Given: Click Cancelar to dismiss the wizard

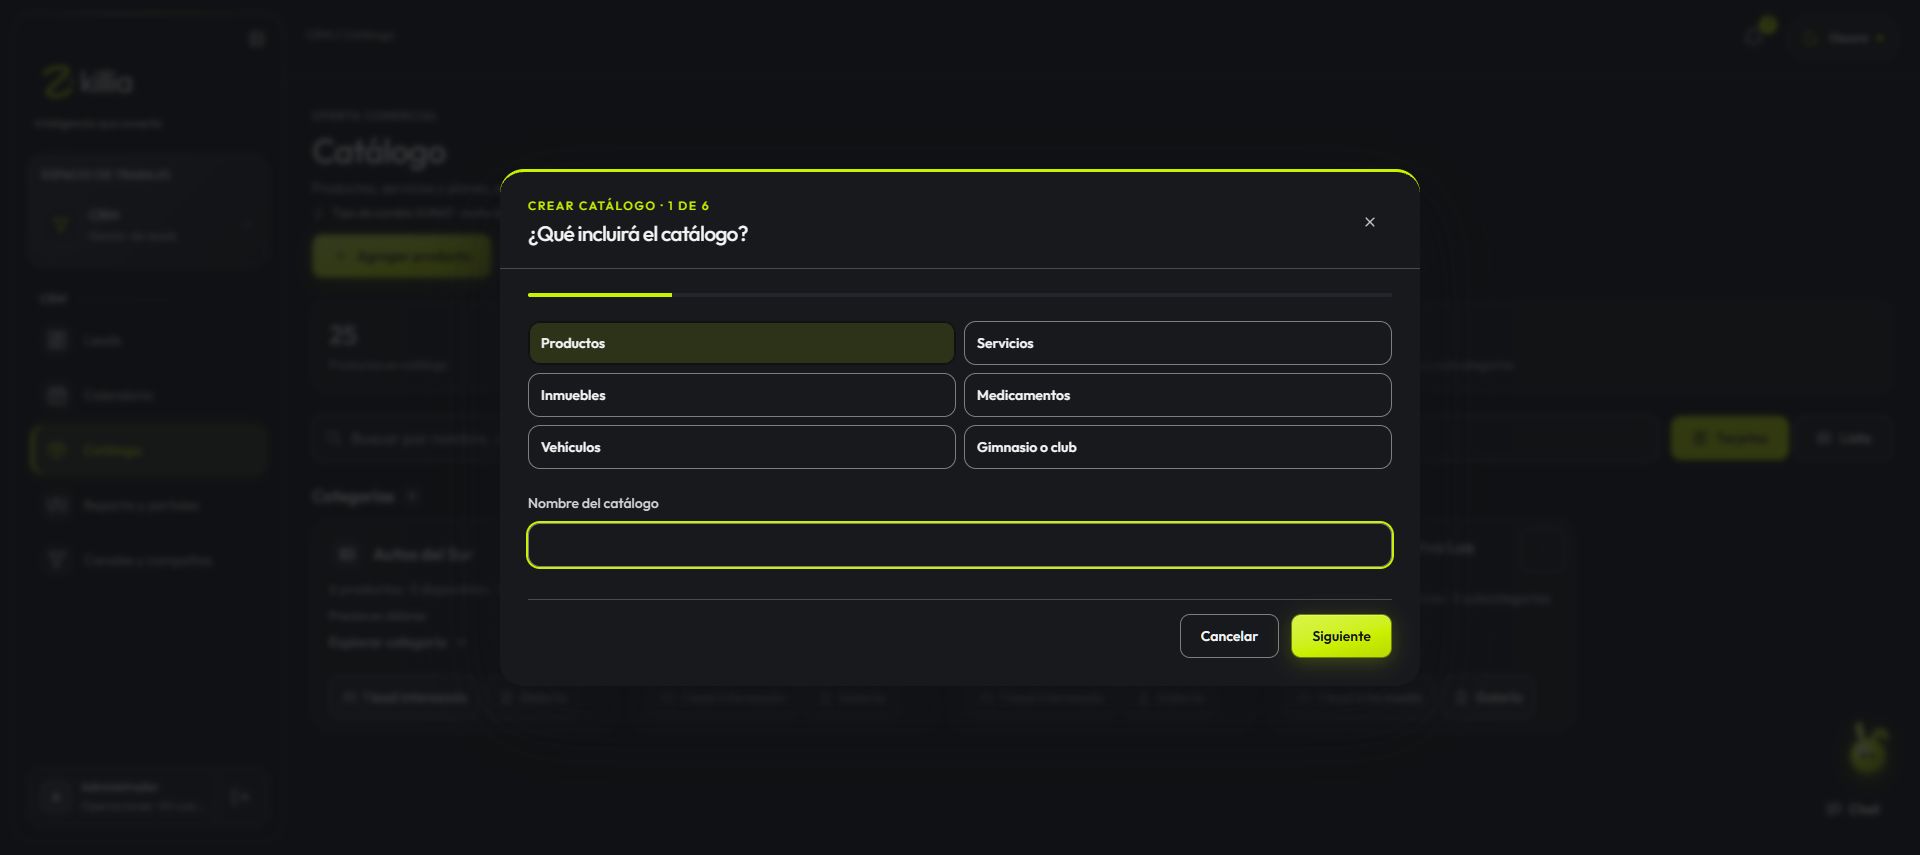Looking at the screenshot, I should (1229, 636).
